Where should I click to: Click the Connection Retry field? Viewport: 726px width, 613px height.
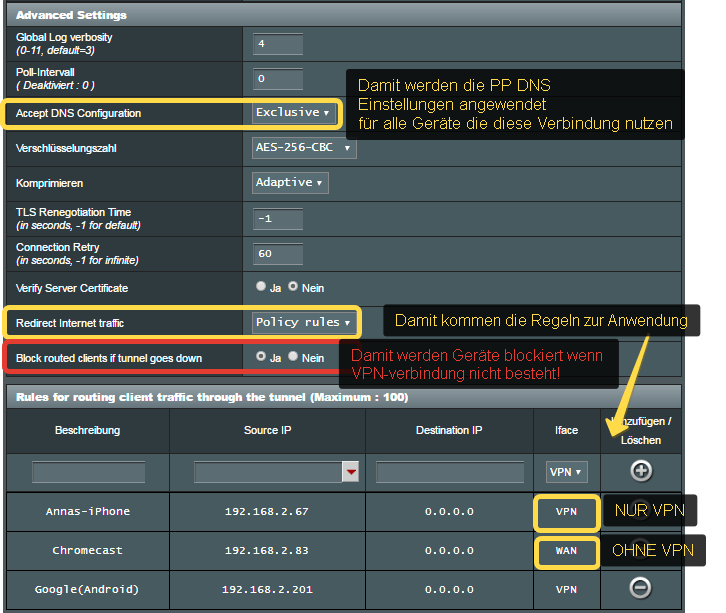click(x=278, y=254)
